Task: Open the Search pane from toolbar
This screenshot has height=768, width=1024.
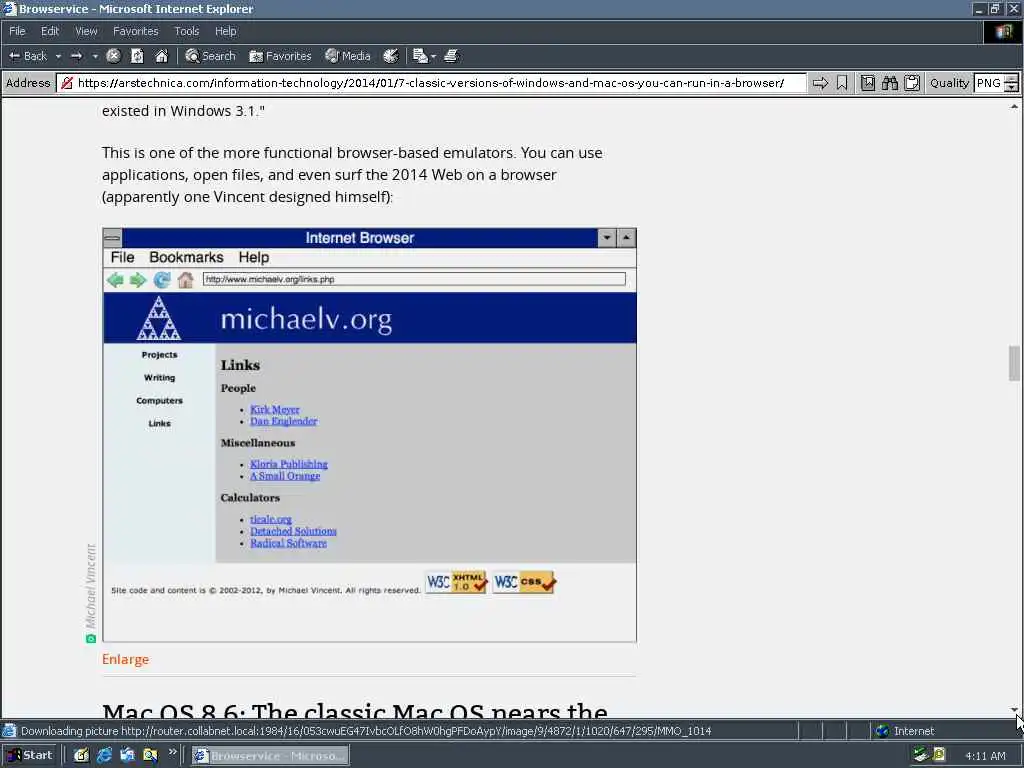Action: click(x=210, y=56)
